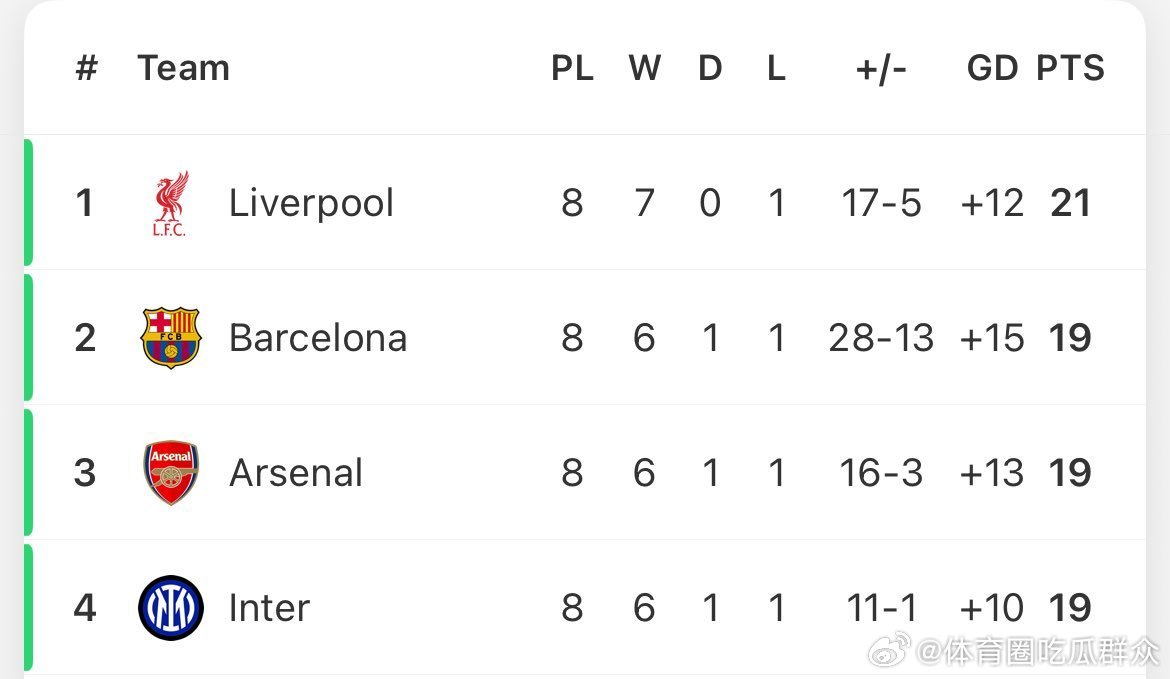Sort by the GD column header
Viewport: 1170px width, 679px height.
992,68
